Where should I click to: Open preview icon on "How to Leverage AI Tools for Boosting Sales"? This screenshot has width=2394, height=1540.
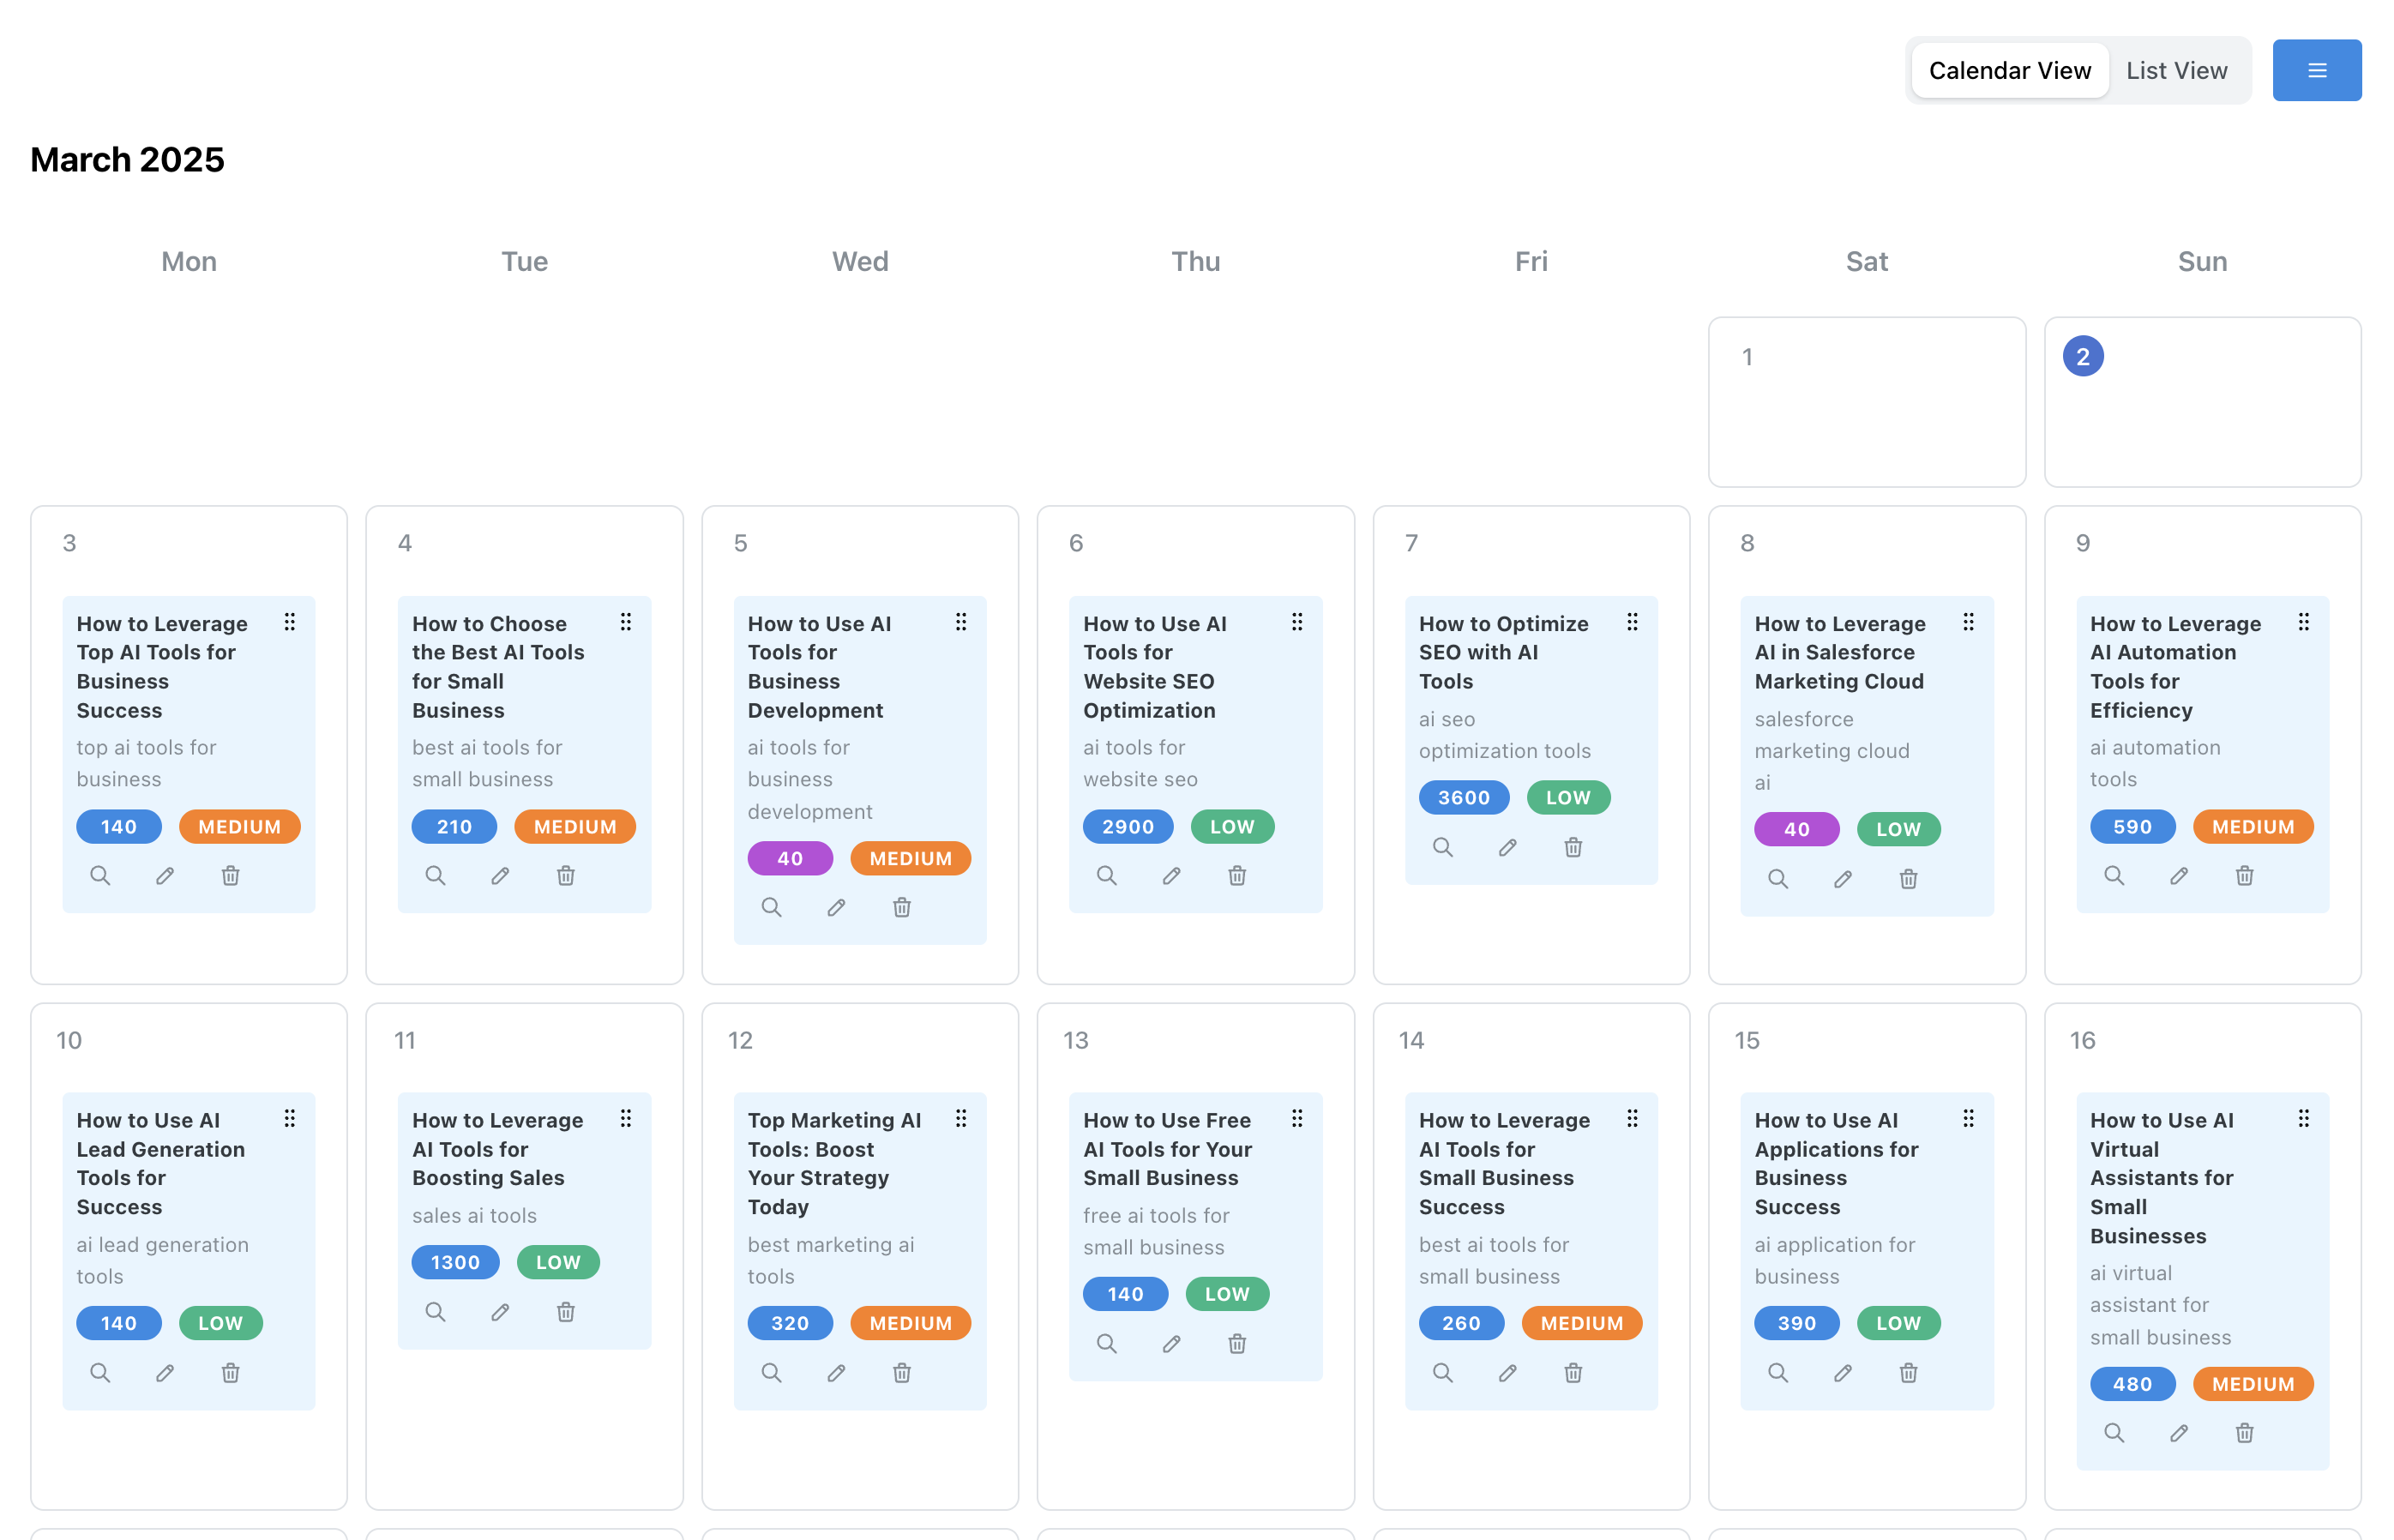436,1311
